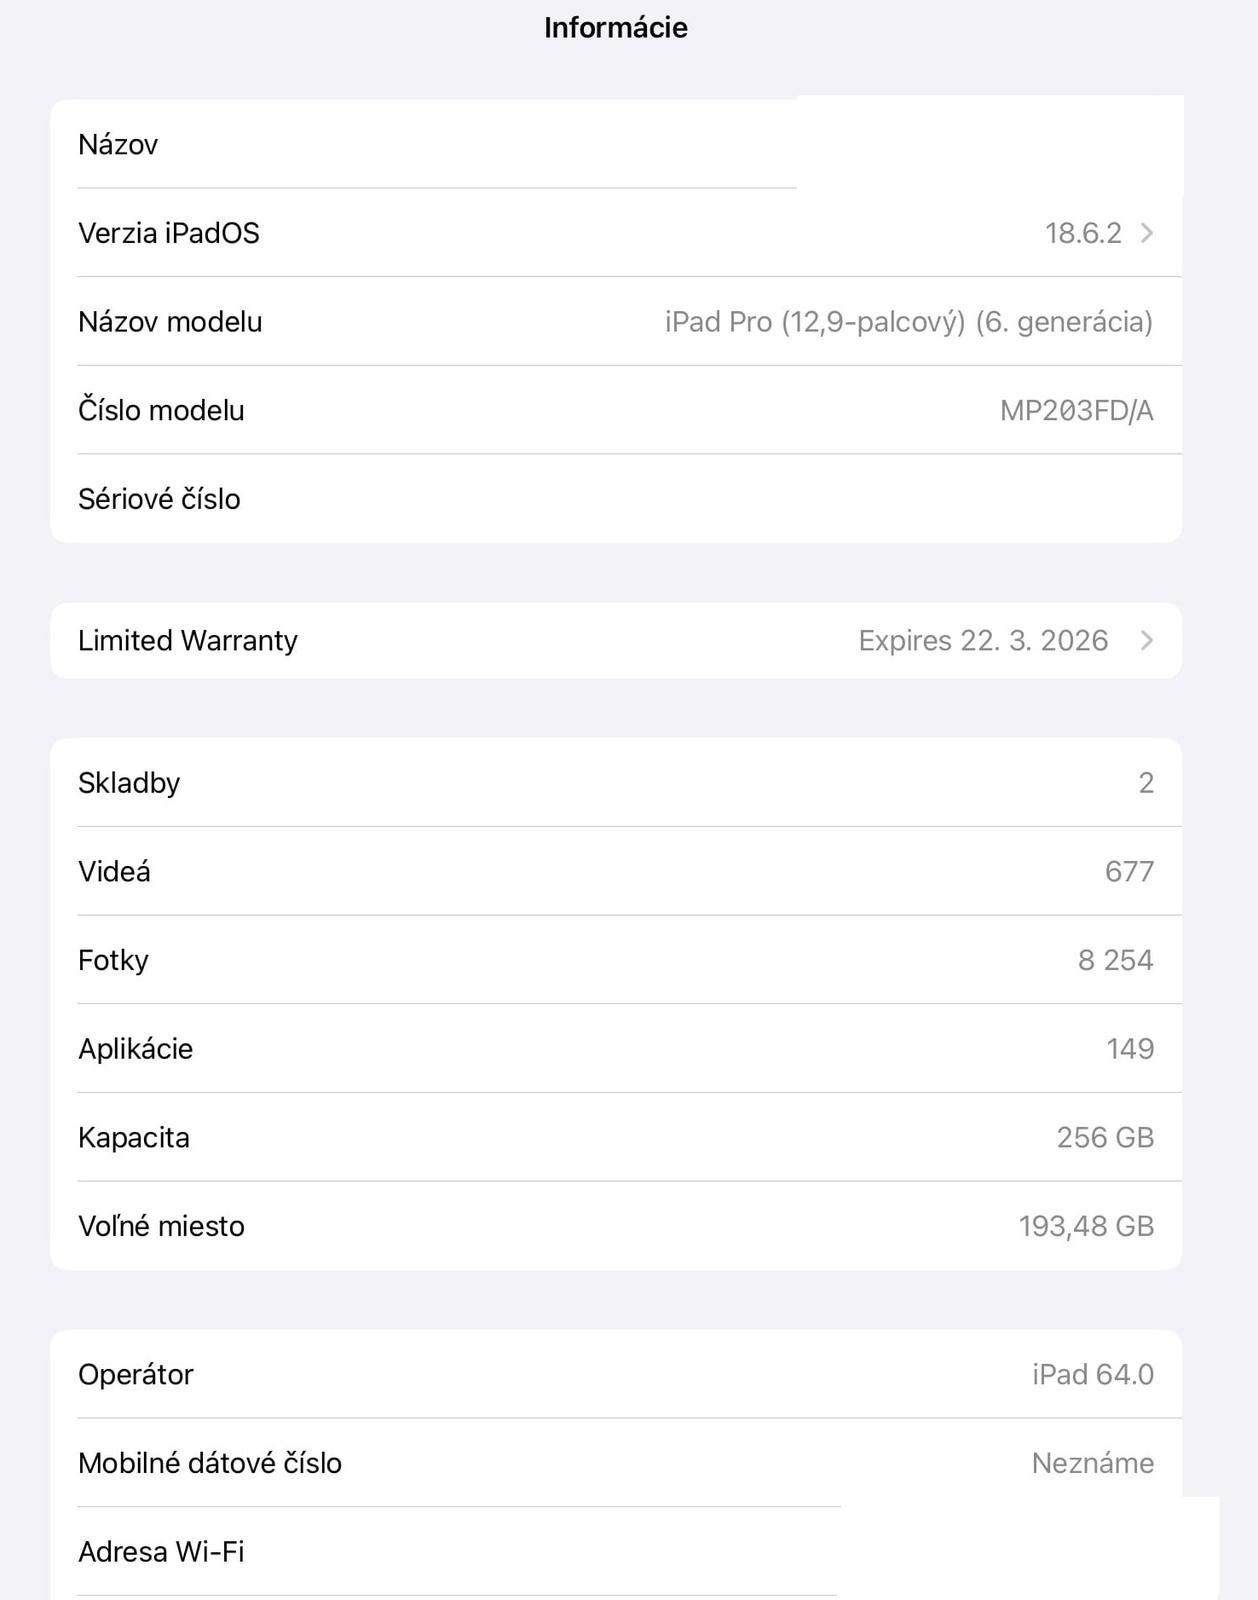
Task: Expand the Limited Warranty chevron arrow
Action: click(x=1147, y=640)
